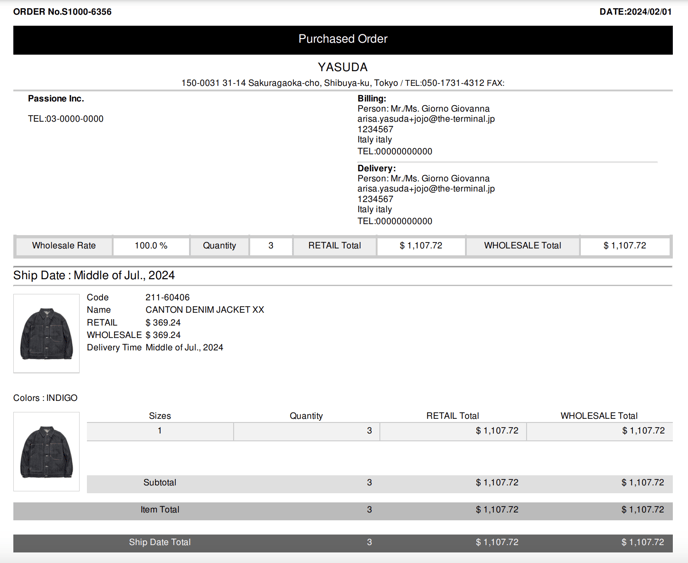Screen dimensions: 688x563
Task: Select the Ship Date Middle of Jul. heading
Action: point(94,275)
